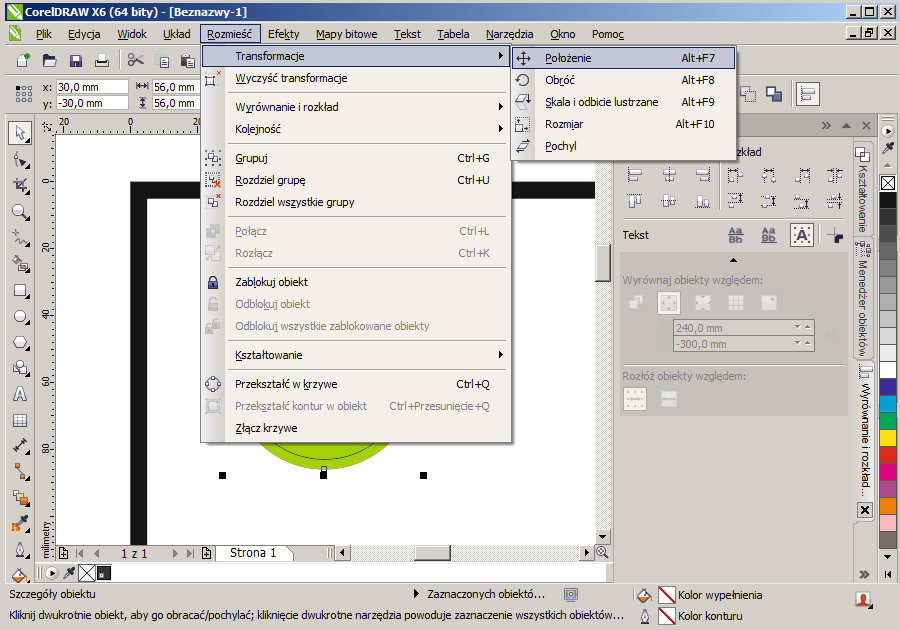This screenshot has height=630, width=900.
Task: Choose Wyczyść transformacje entry
Action: click(356, 78)
